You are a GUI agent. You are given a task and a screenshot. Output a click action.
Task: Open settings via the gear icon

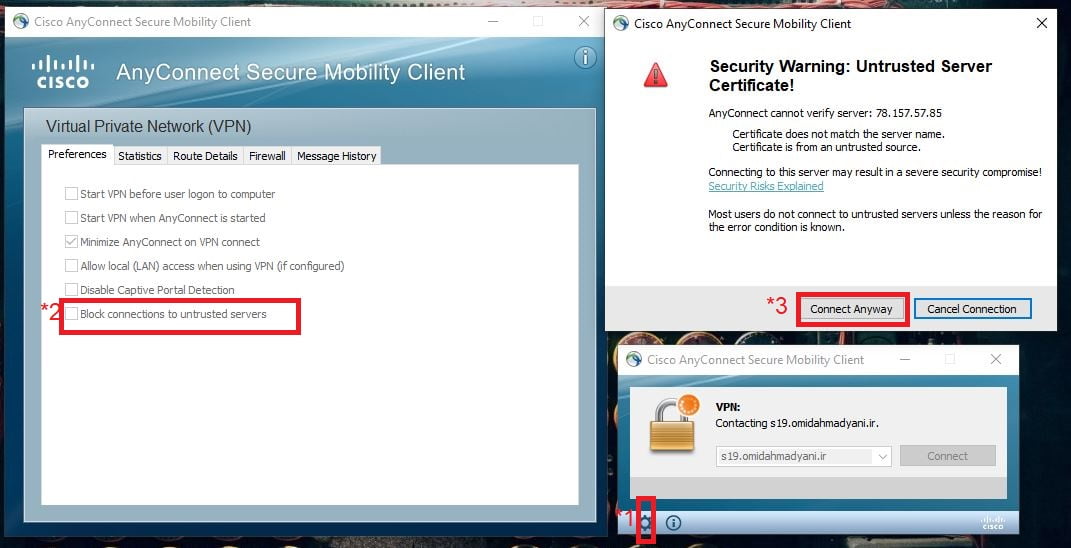click(x=646, y=522)
